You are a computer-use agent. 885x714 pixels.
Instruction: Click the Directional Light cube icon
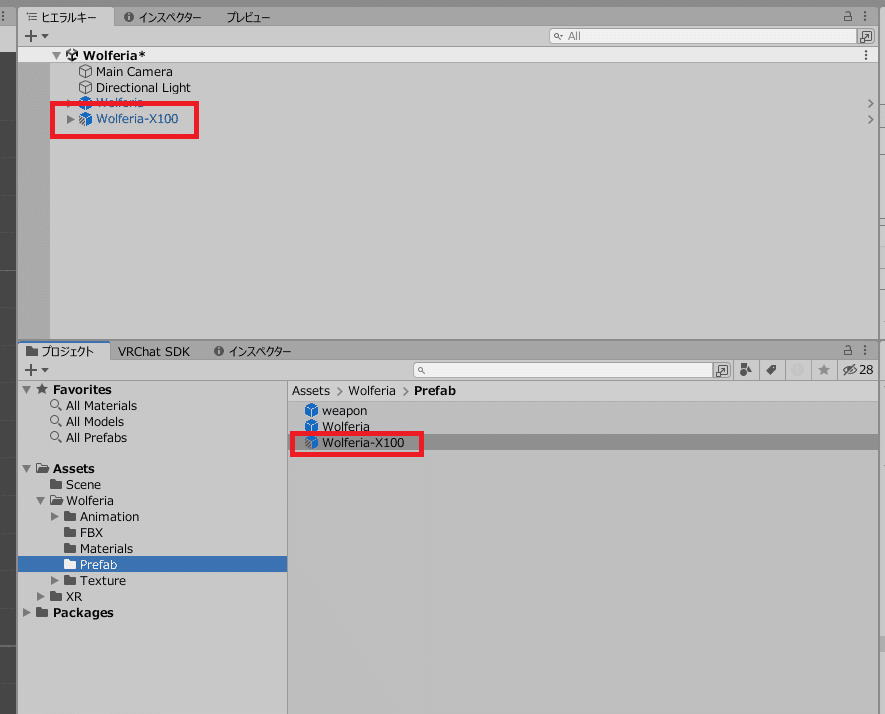85,87
